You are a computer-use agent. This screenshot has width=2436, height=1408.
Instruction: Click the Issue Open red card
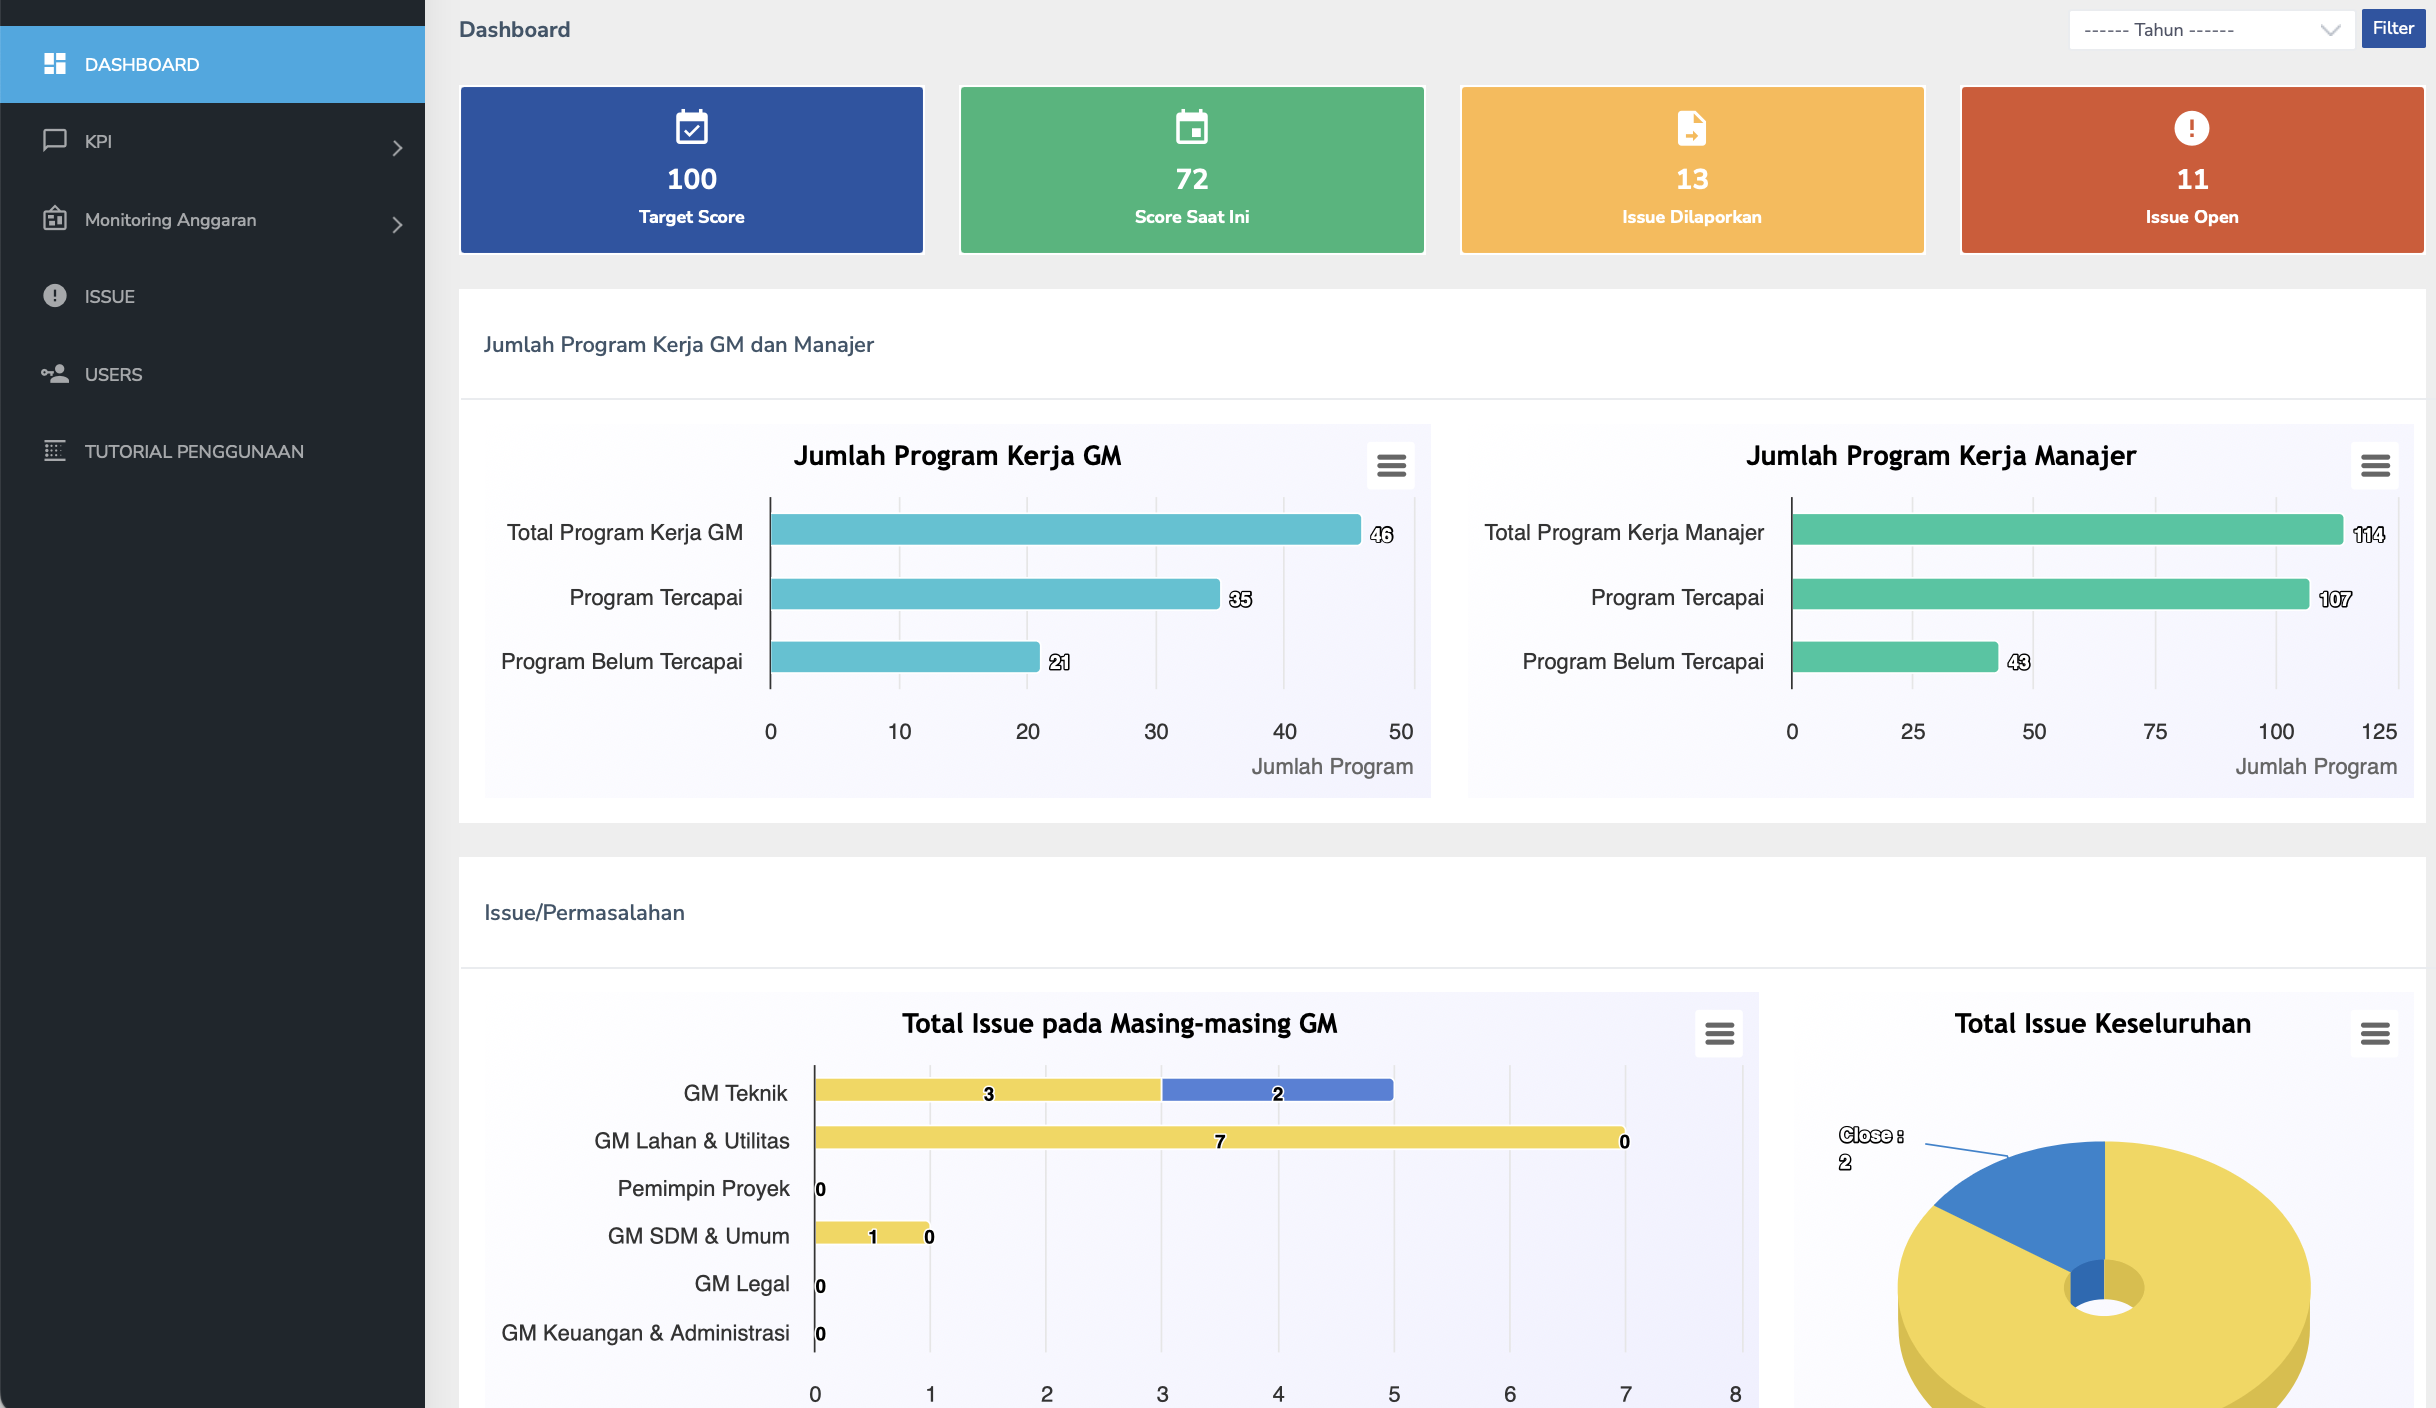[x=2192, y=170]
